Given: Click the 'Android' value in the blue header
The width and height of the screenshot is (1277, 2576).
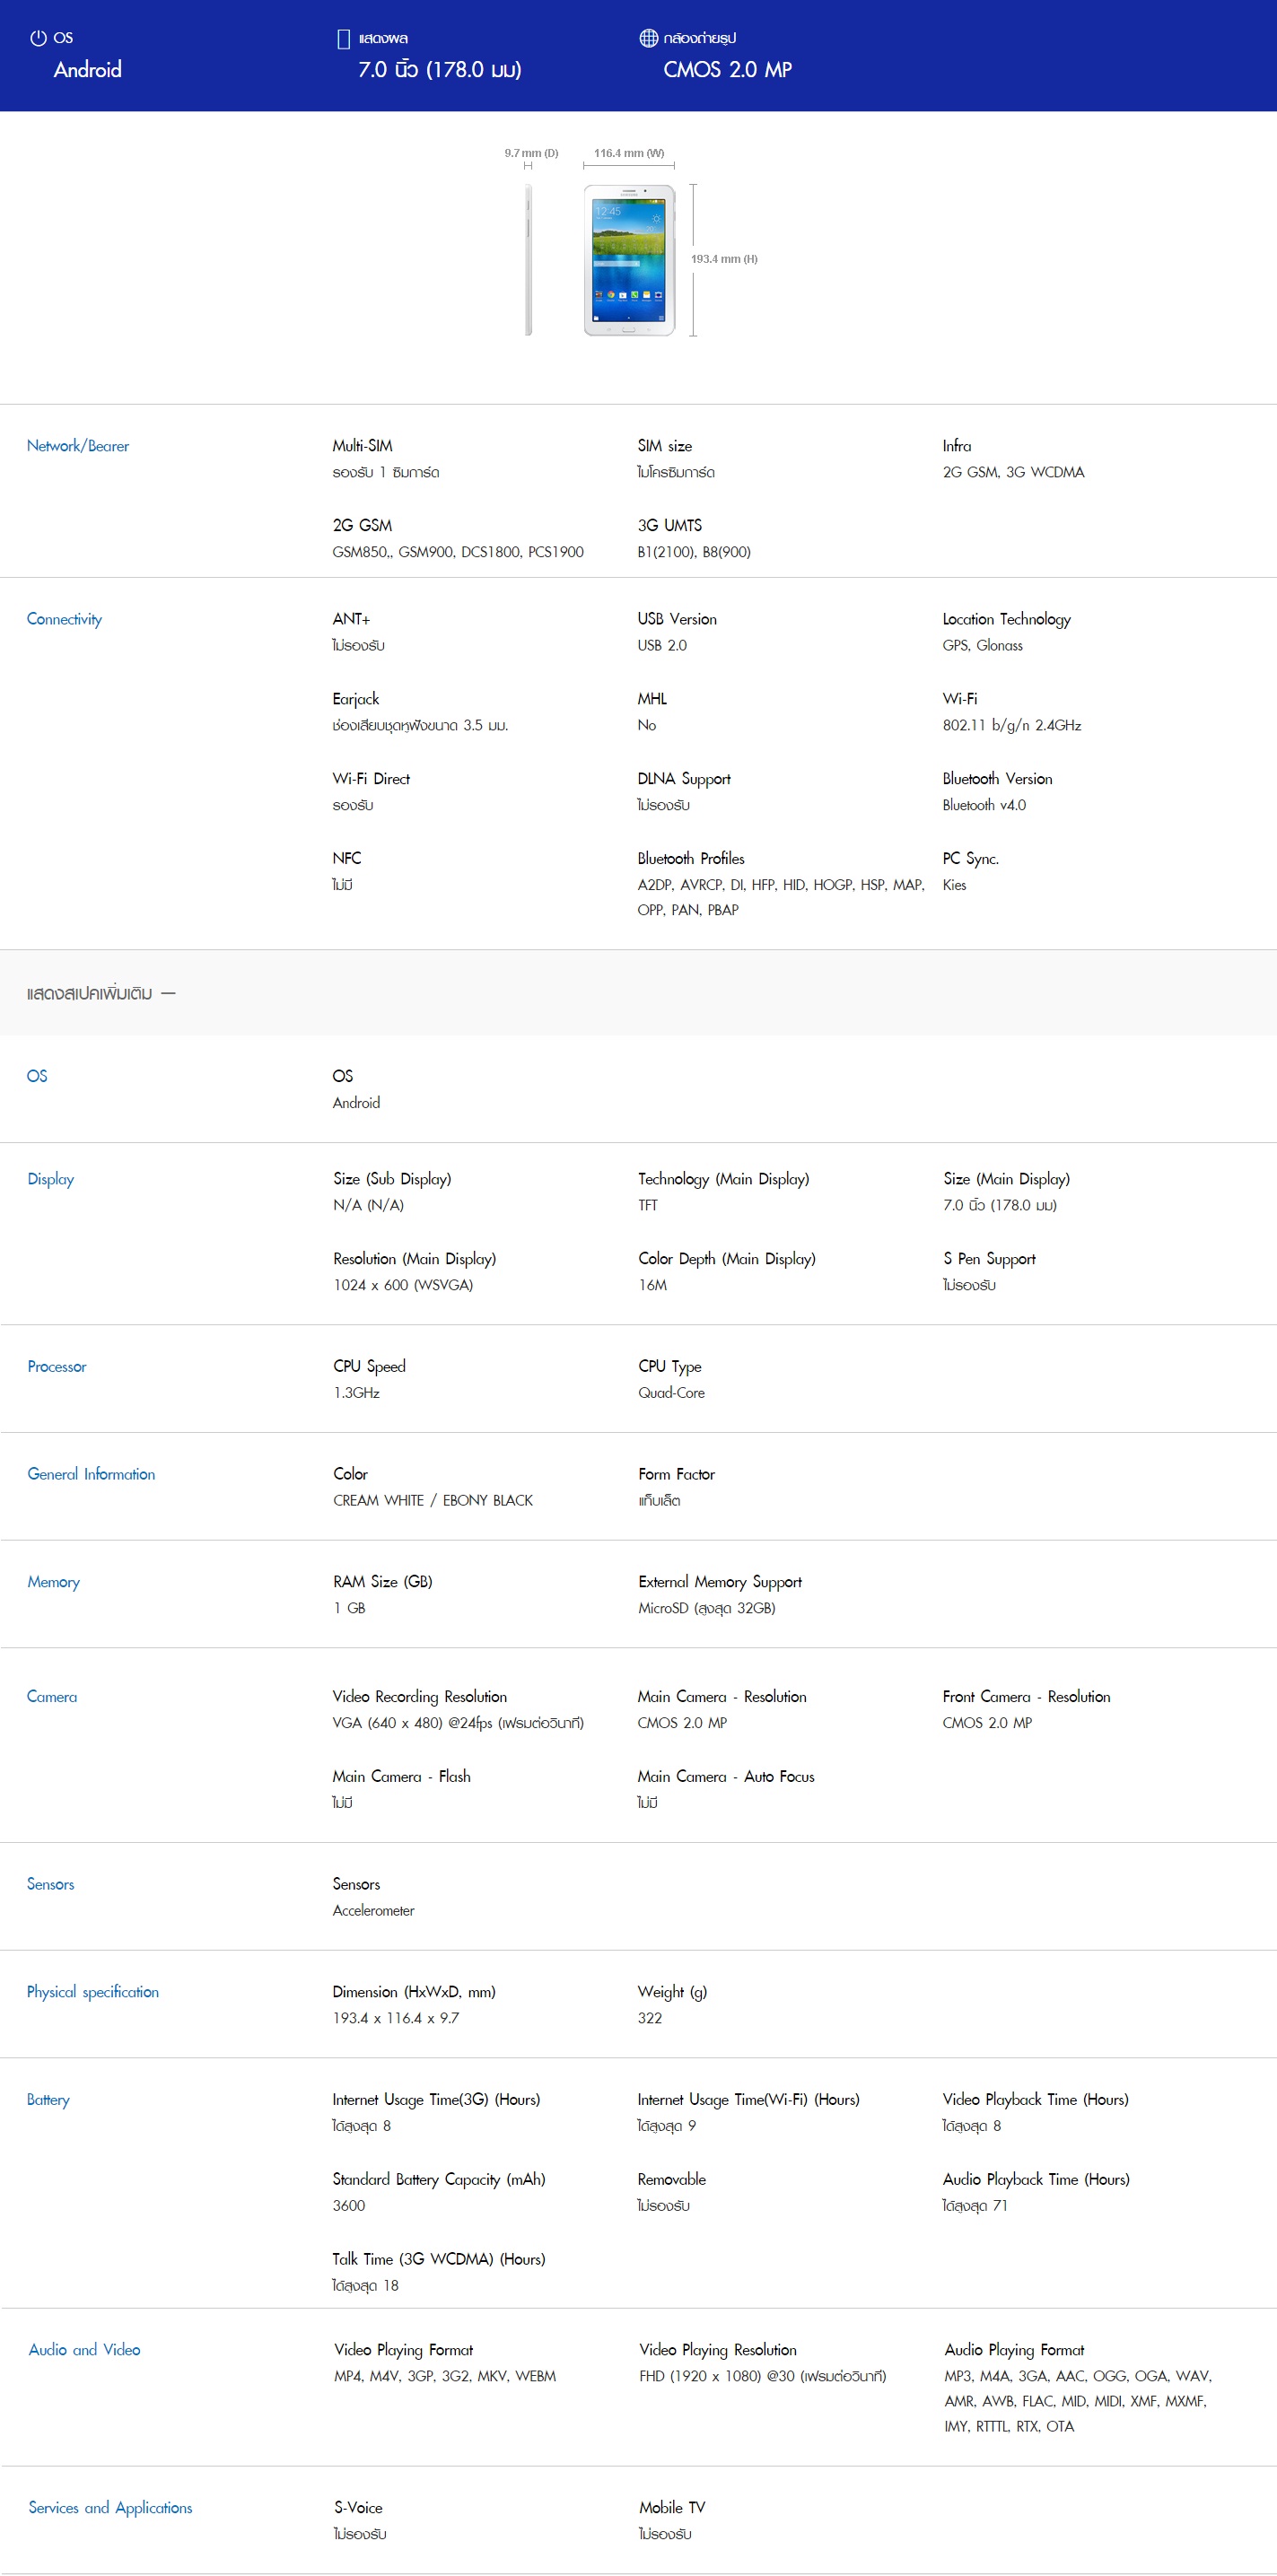Looking at the screenshot, I should click(88, 69).
